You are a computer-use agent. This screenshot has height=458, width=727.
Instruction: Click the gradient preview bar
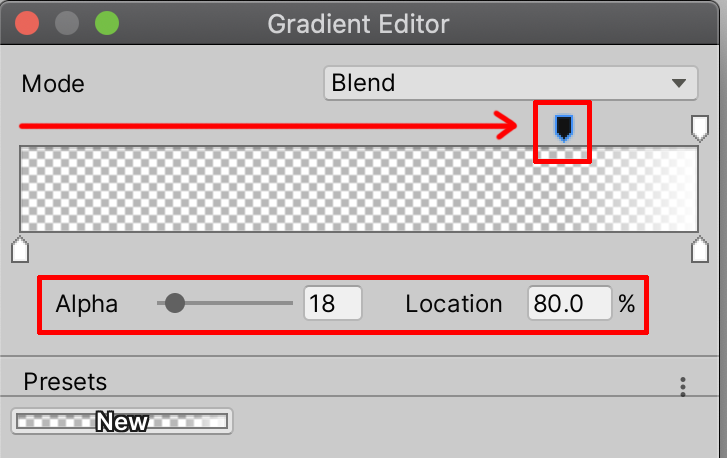pyautogui.click(x=300, y=189)
